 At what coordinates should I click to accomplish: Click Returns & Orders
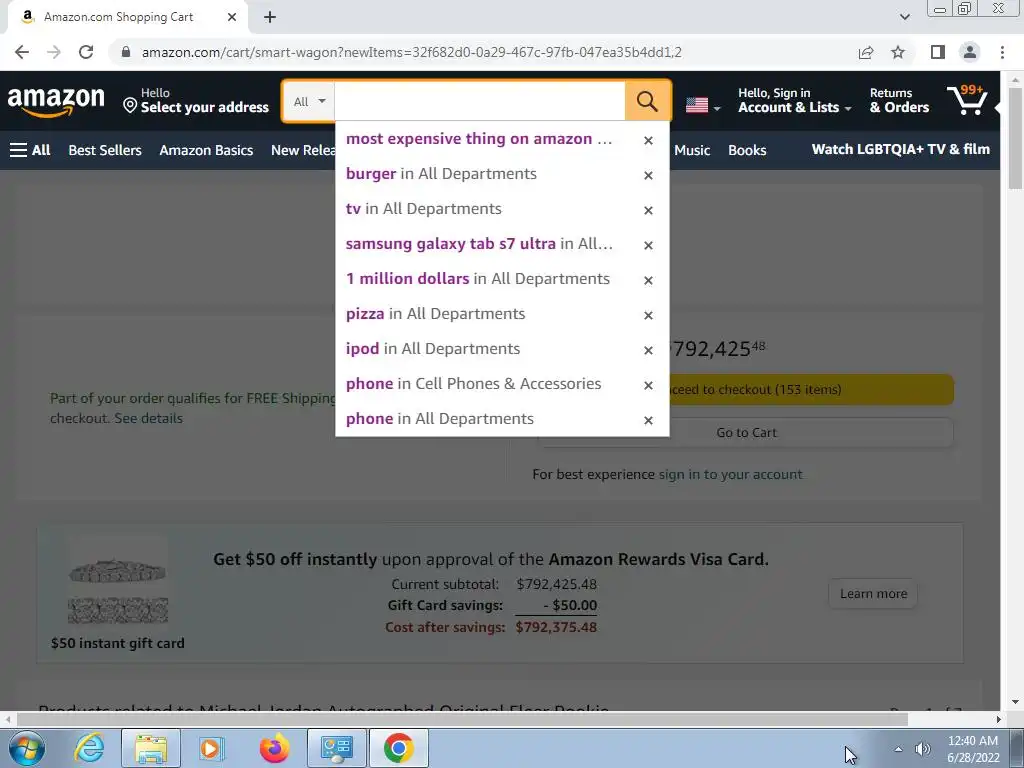pos(899,101)
